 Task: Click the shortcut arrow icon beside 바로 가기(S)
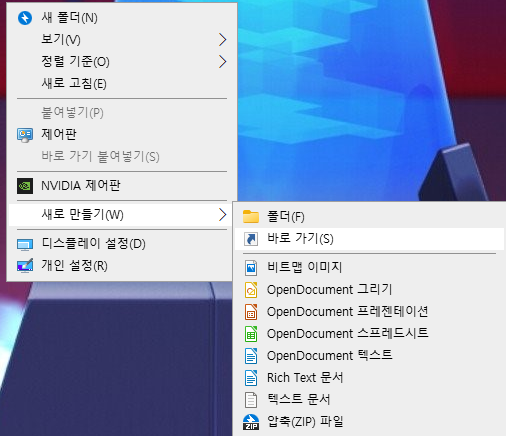(x=251, y=239)
